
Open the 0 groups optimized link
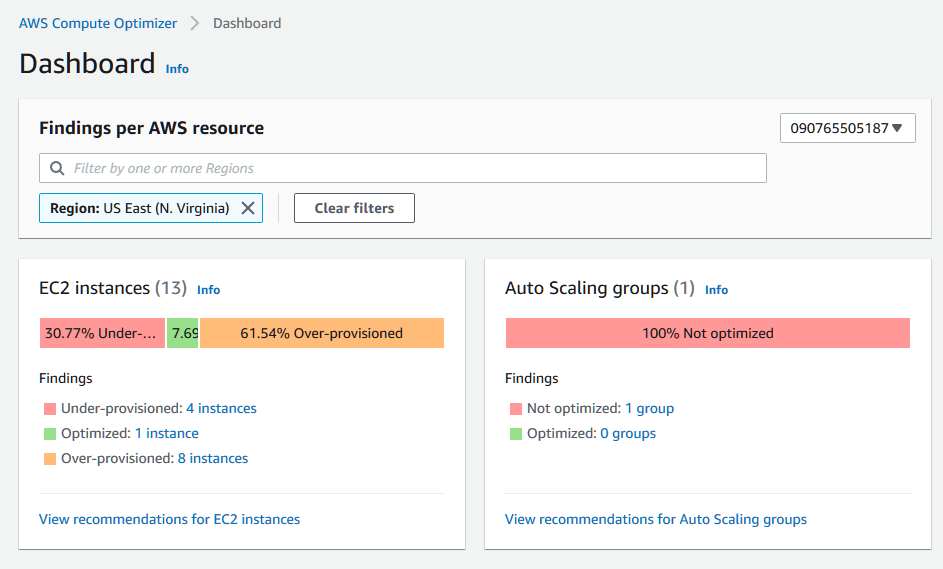(x=628, y=433)
